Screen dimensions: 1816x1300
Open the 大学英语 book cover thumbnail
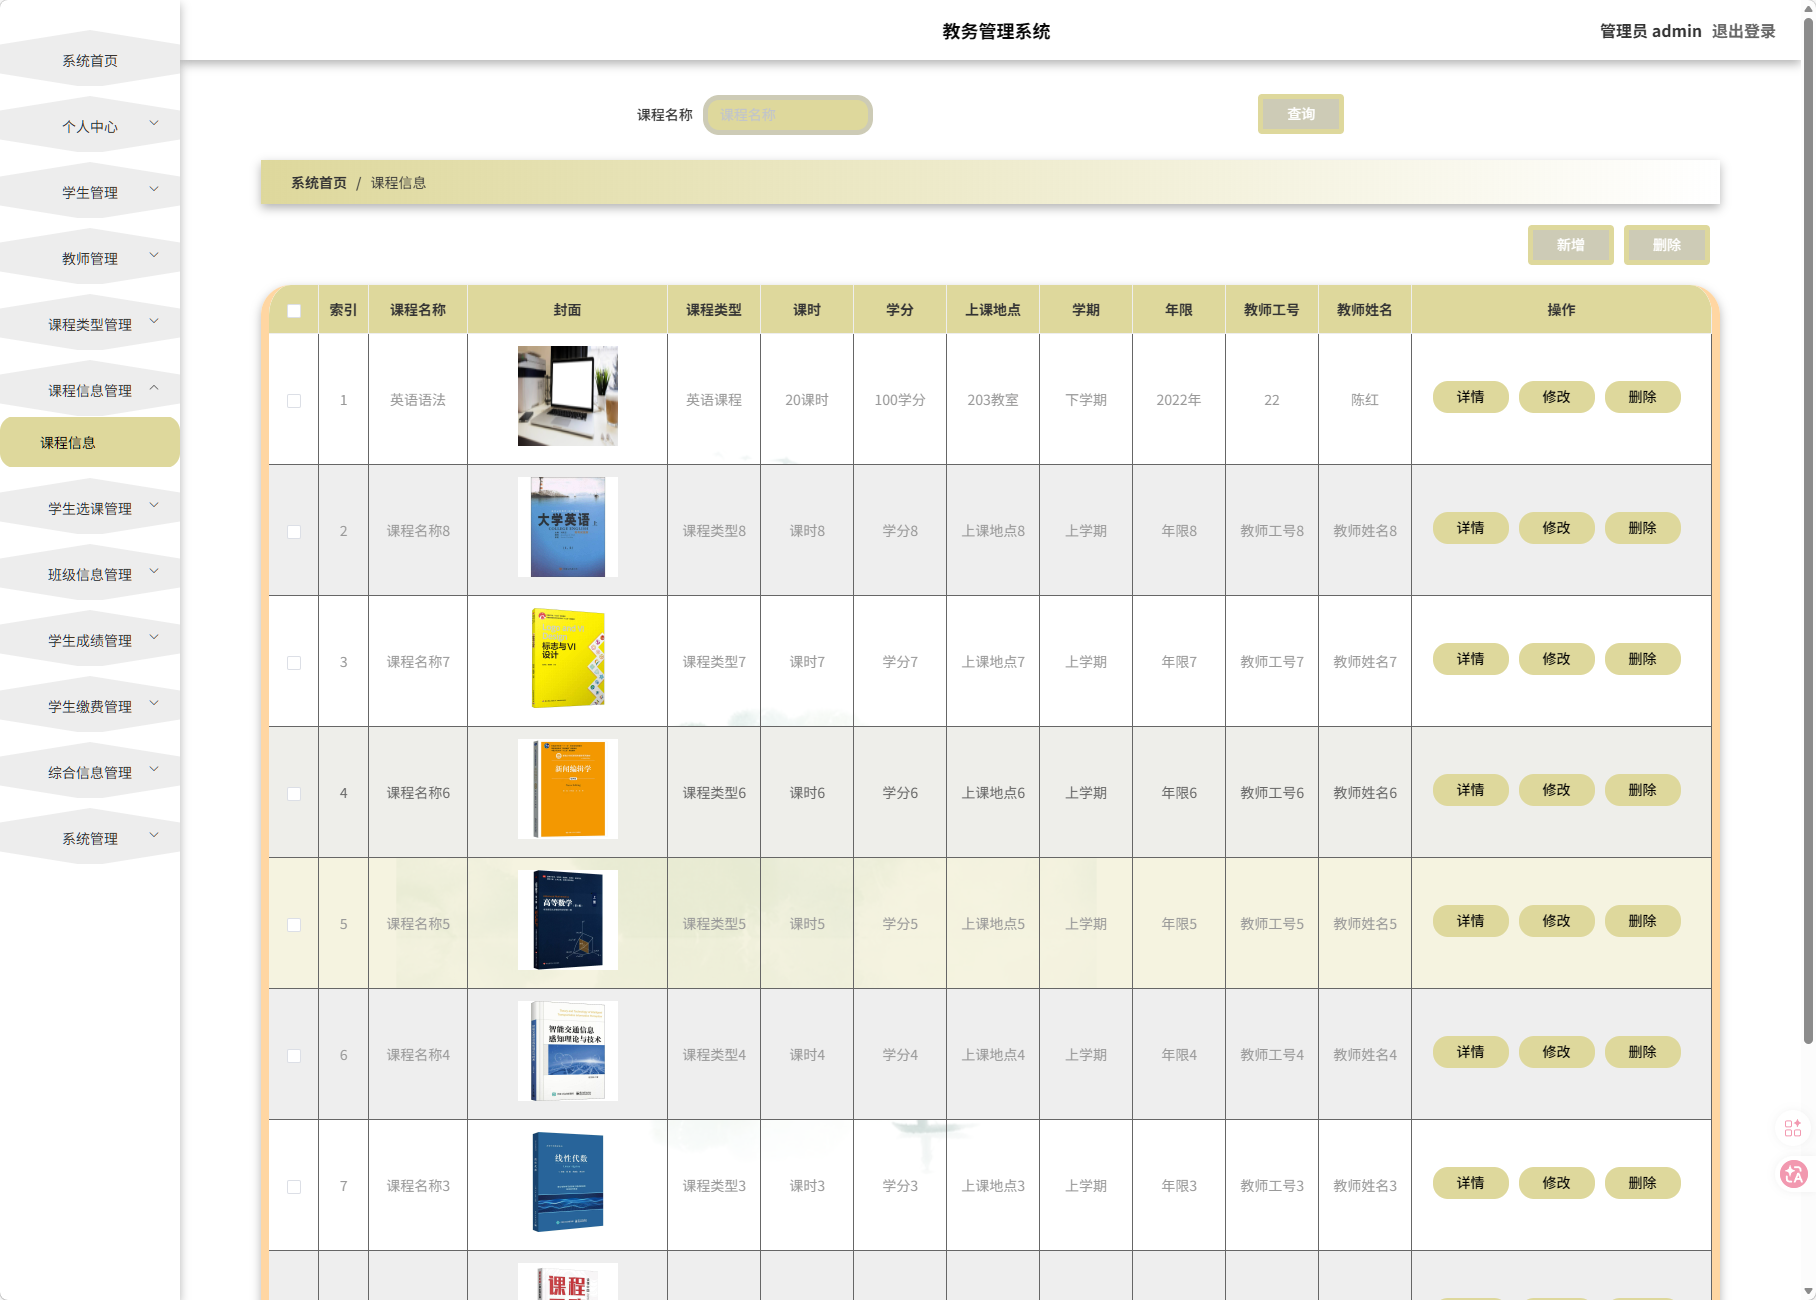pos(568,527)
